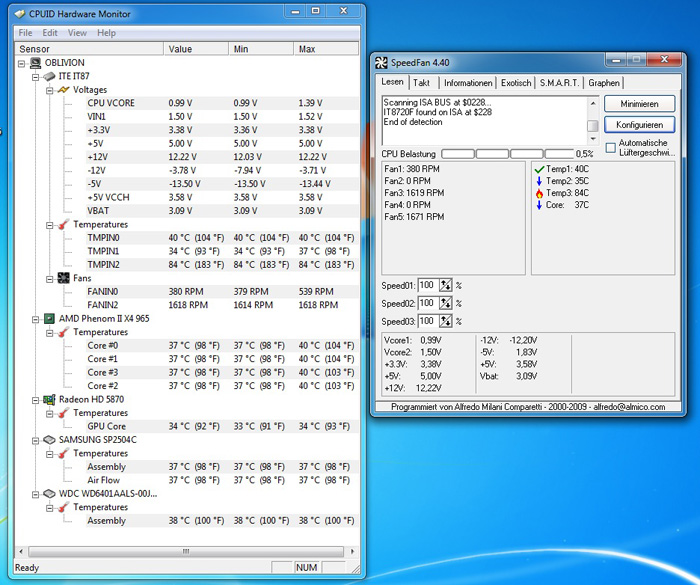Click the green checkmark icon beside Temp1

(x=539, y=169)
